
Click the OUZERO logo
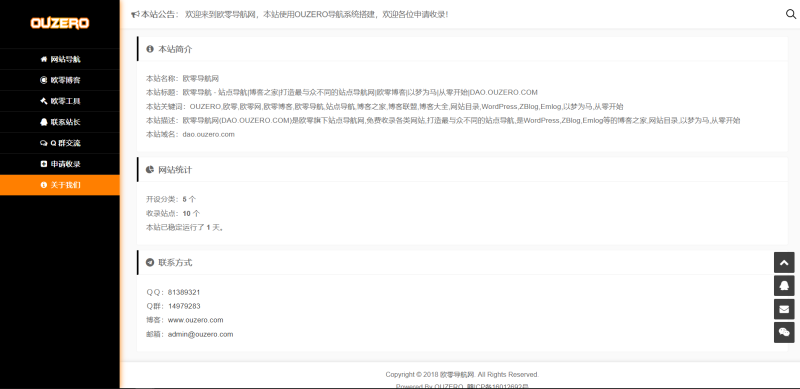(x=60, y=23)
